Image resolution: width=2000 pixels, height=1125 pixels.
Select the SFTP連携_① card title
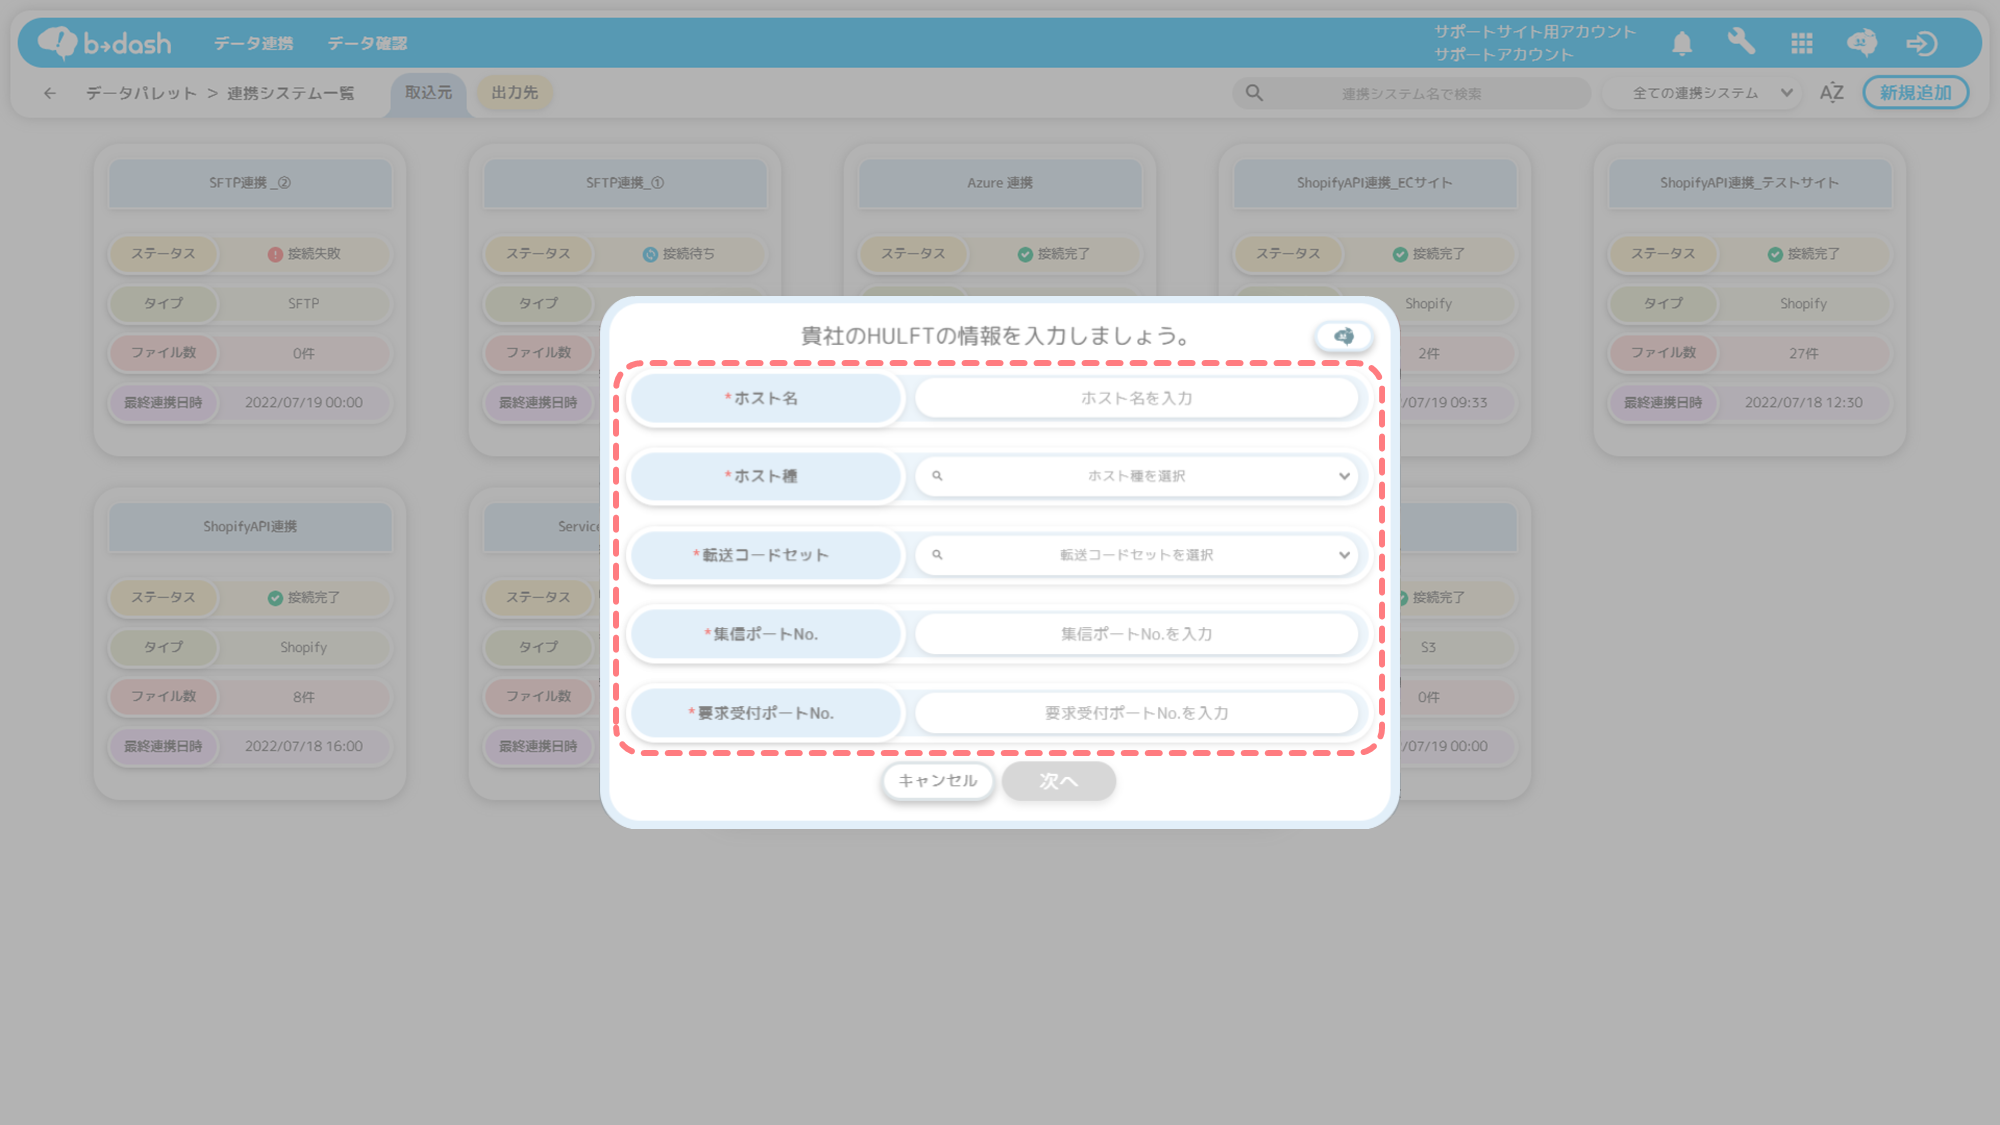click(x=625, y=183)
